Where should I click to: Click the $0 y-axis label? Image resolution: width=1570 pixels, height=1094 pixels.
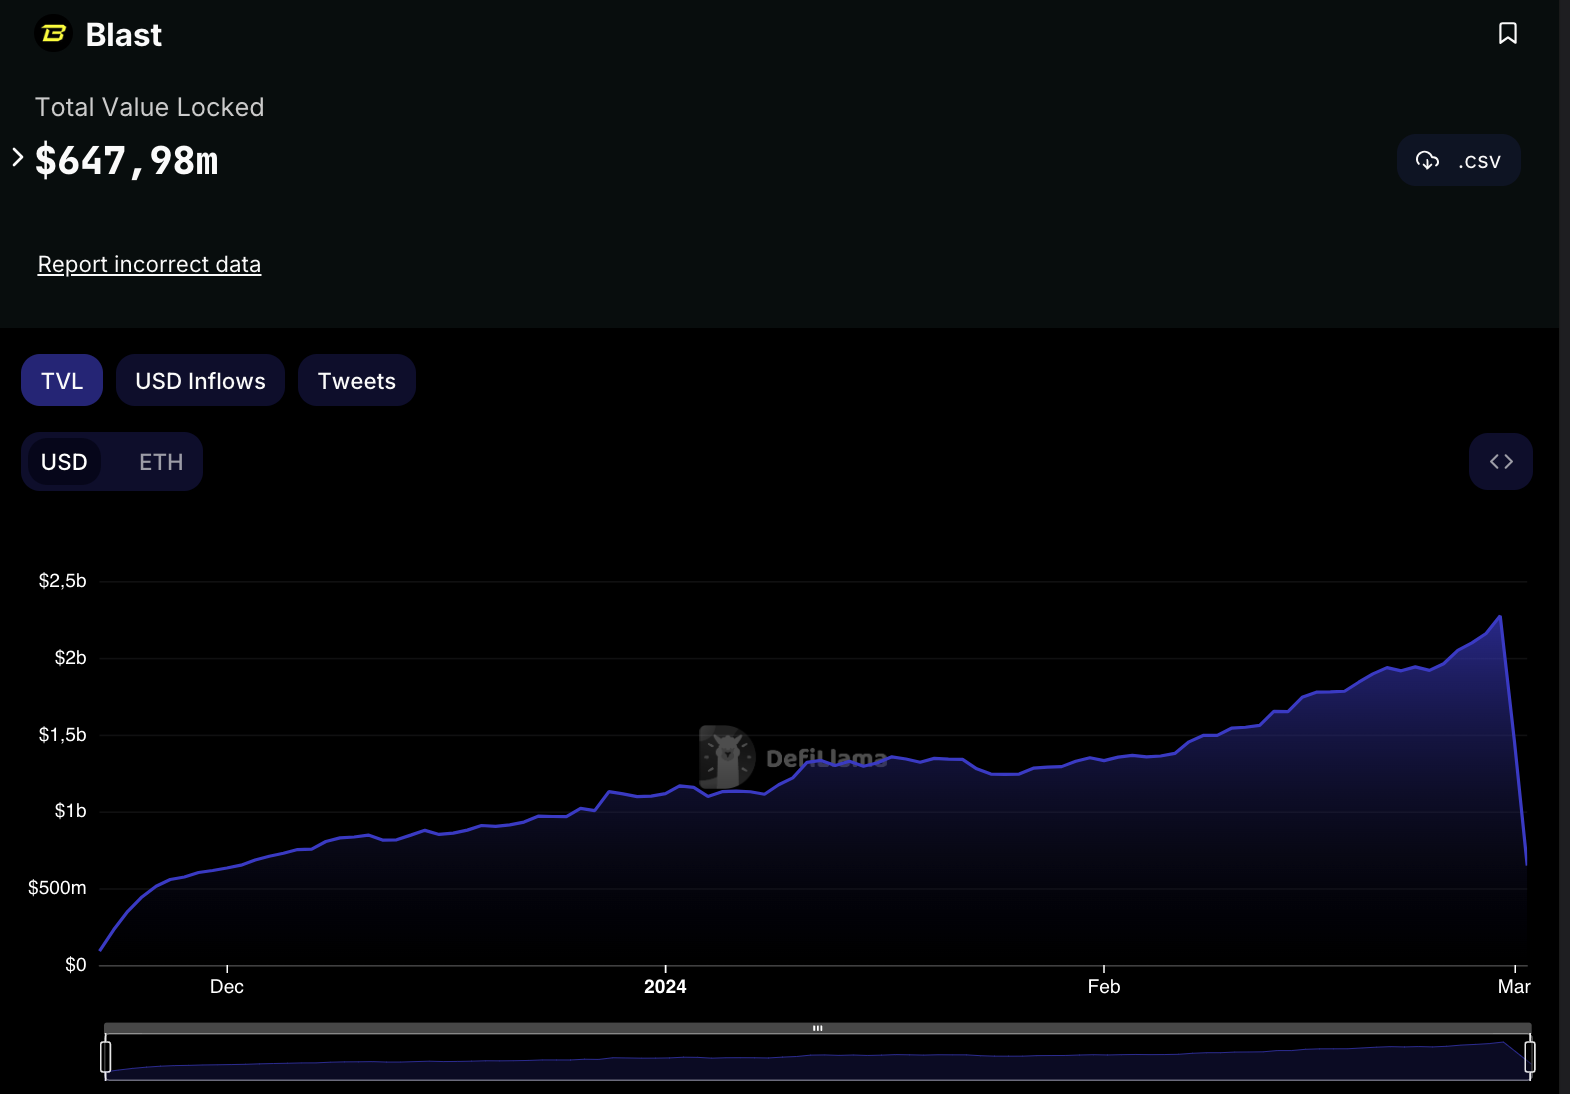click(x=76, y=965)
